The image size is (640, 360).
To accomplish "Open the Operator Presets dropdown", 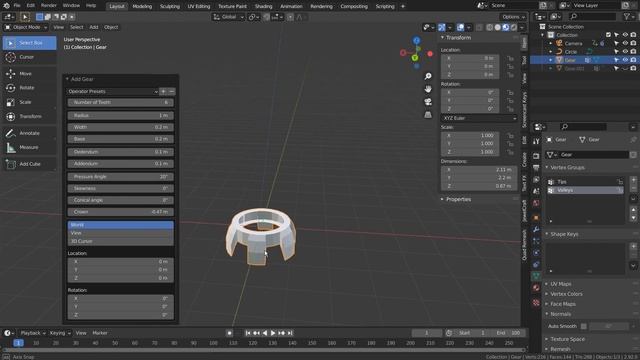I will [x=113, y=91].
